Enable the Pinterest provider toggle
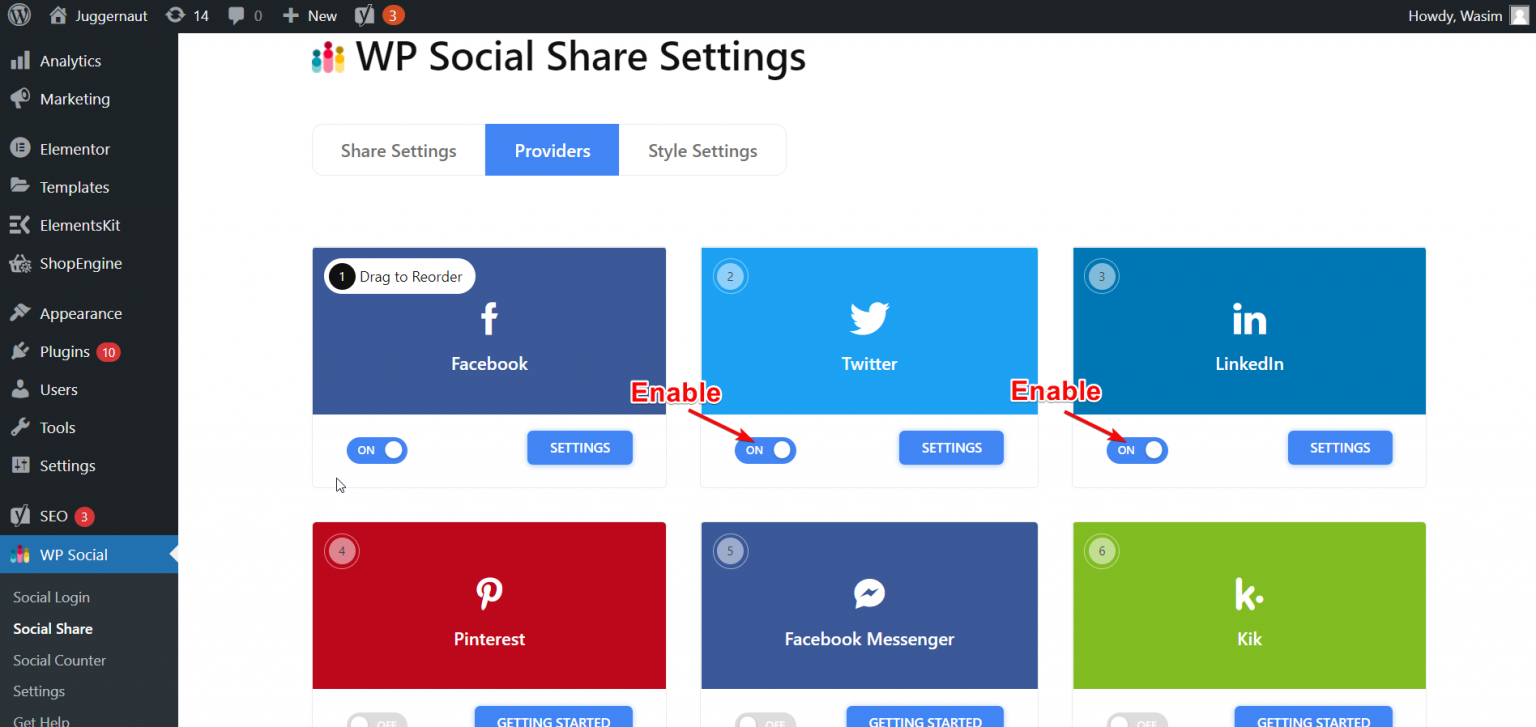The width and height of the screenshot is (1536, 727). tap(377, 719)
